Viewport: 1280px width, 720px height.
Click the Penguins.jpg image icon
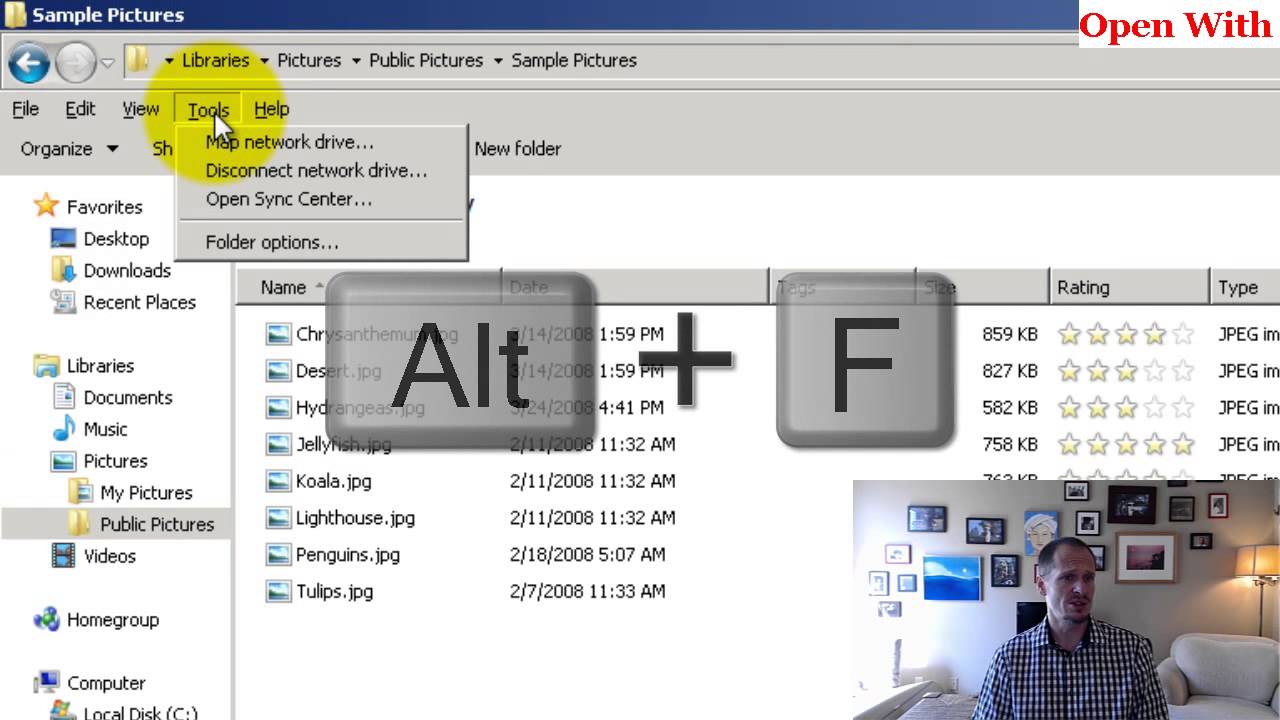[278, 555]
